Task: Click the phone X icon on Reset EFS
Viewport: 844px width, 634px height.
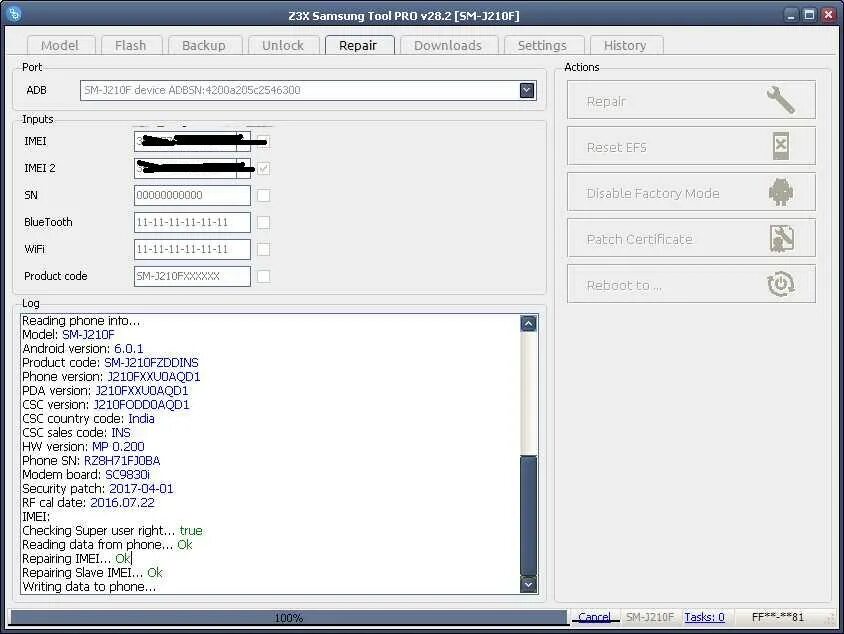Action: click(x=781, y=145)
